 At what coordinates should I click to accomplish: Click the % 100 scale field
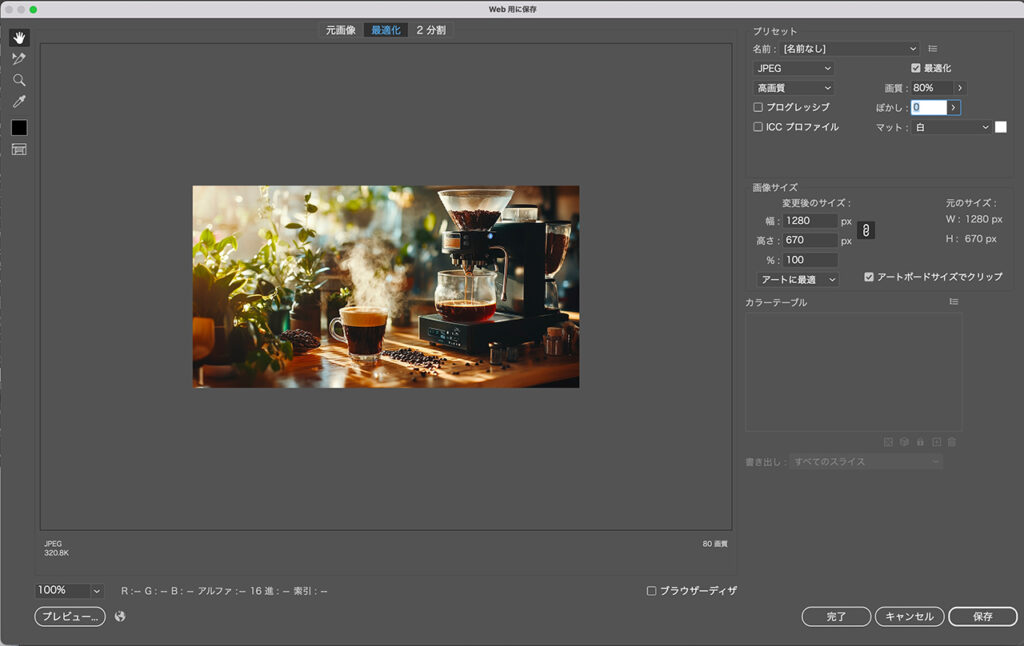click(810, 260)
